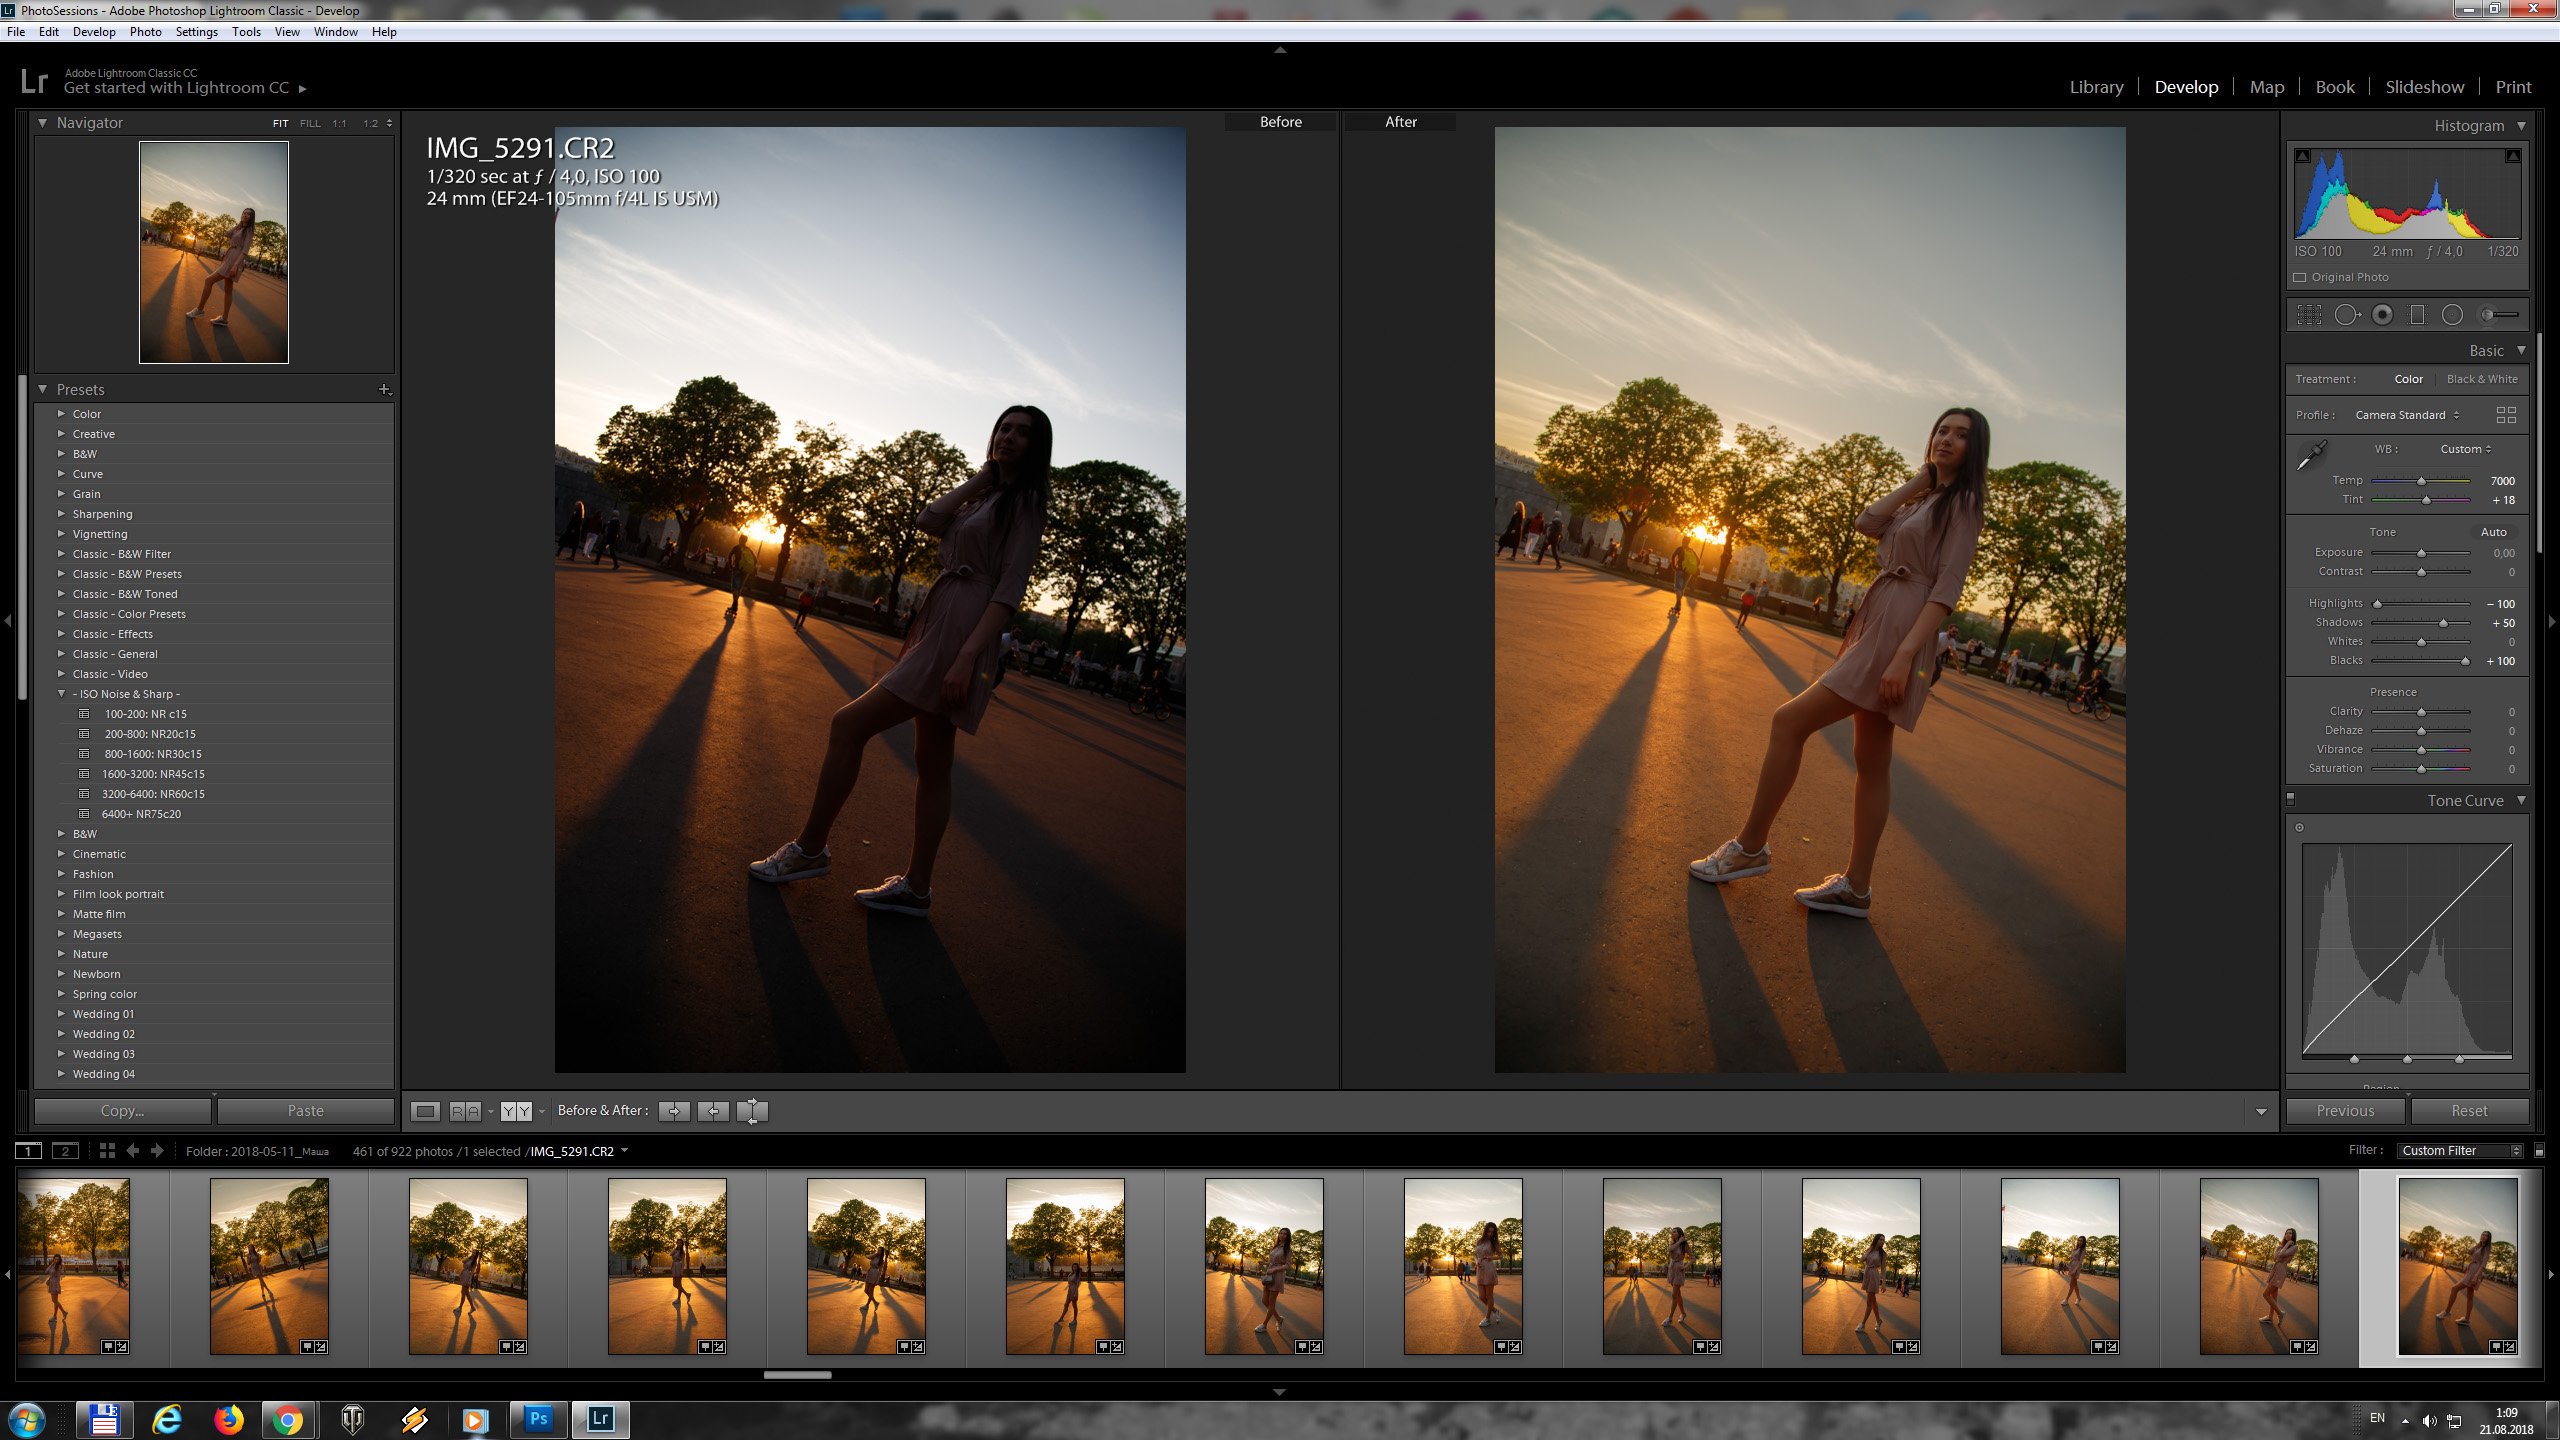Viewport: 2560px width, 1440px height.
Task: Toggle Original Photo checkbox in histogram
Action: click(x=2300, y=274)
